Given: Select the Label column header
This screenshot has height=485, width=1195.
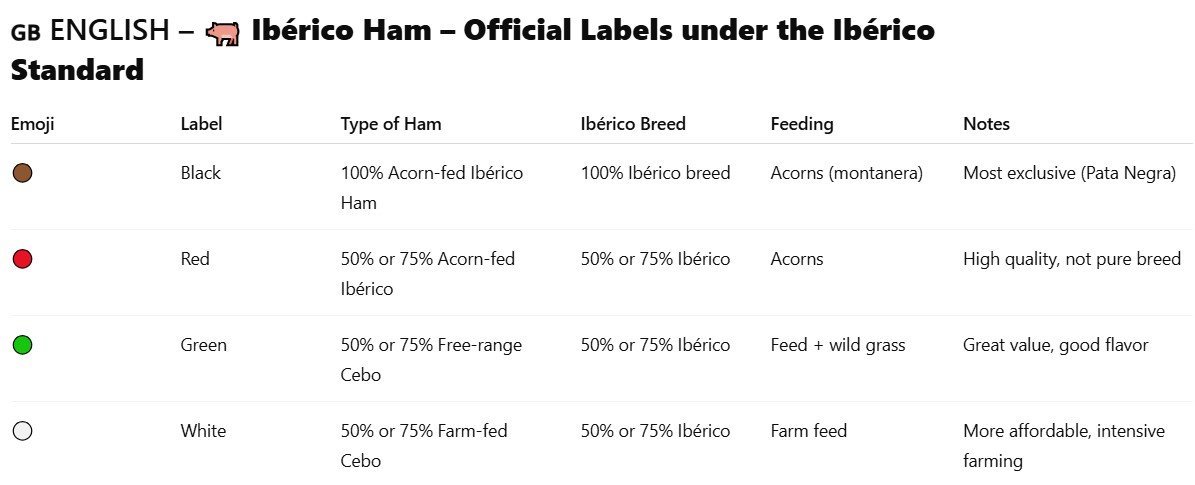Looking at the screenshot, I should coord(201,124).
